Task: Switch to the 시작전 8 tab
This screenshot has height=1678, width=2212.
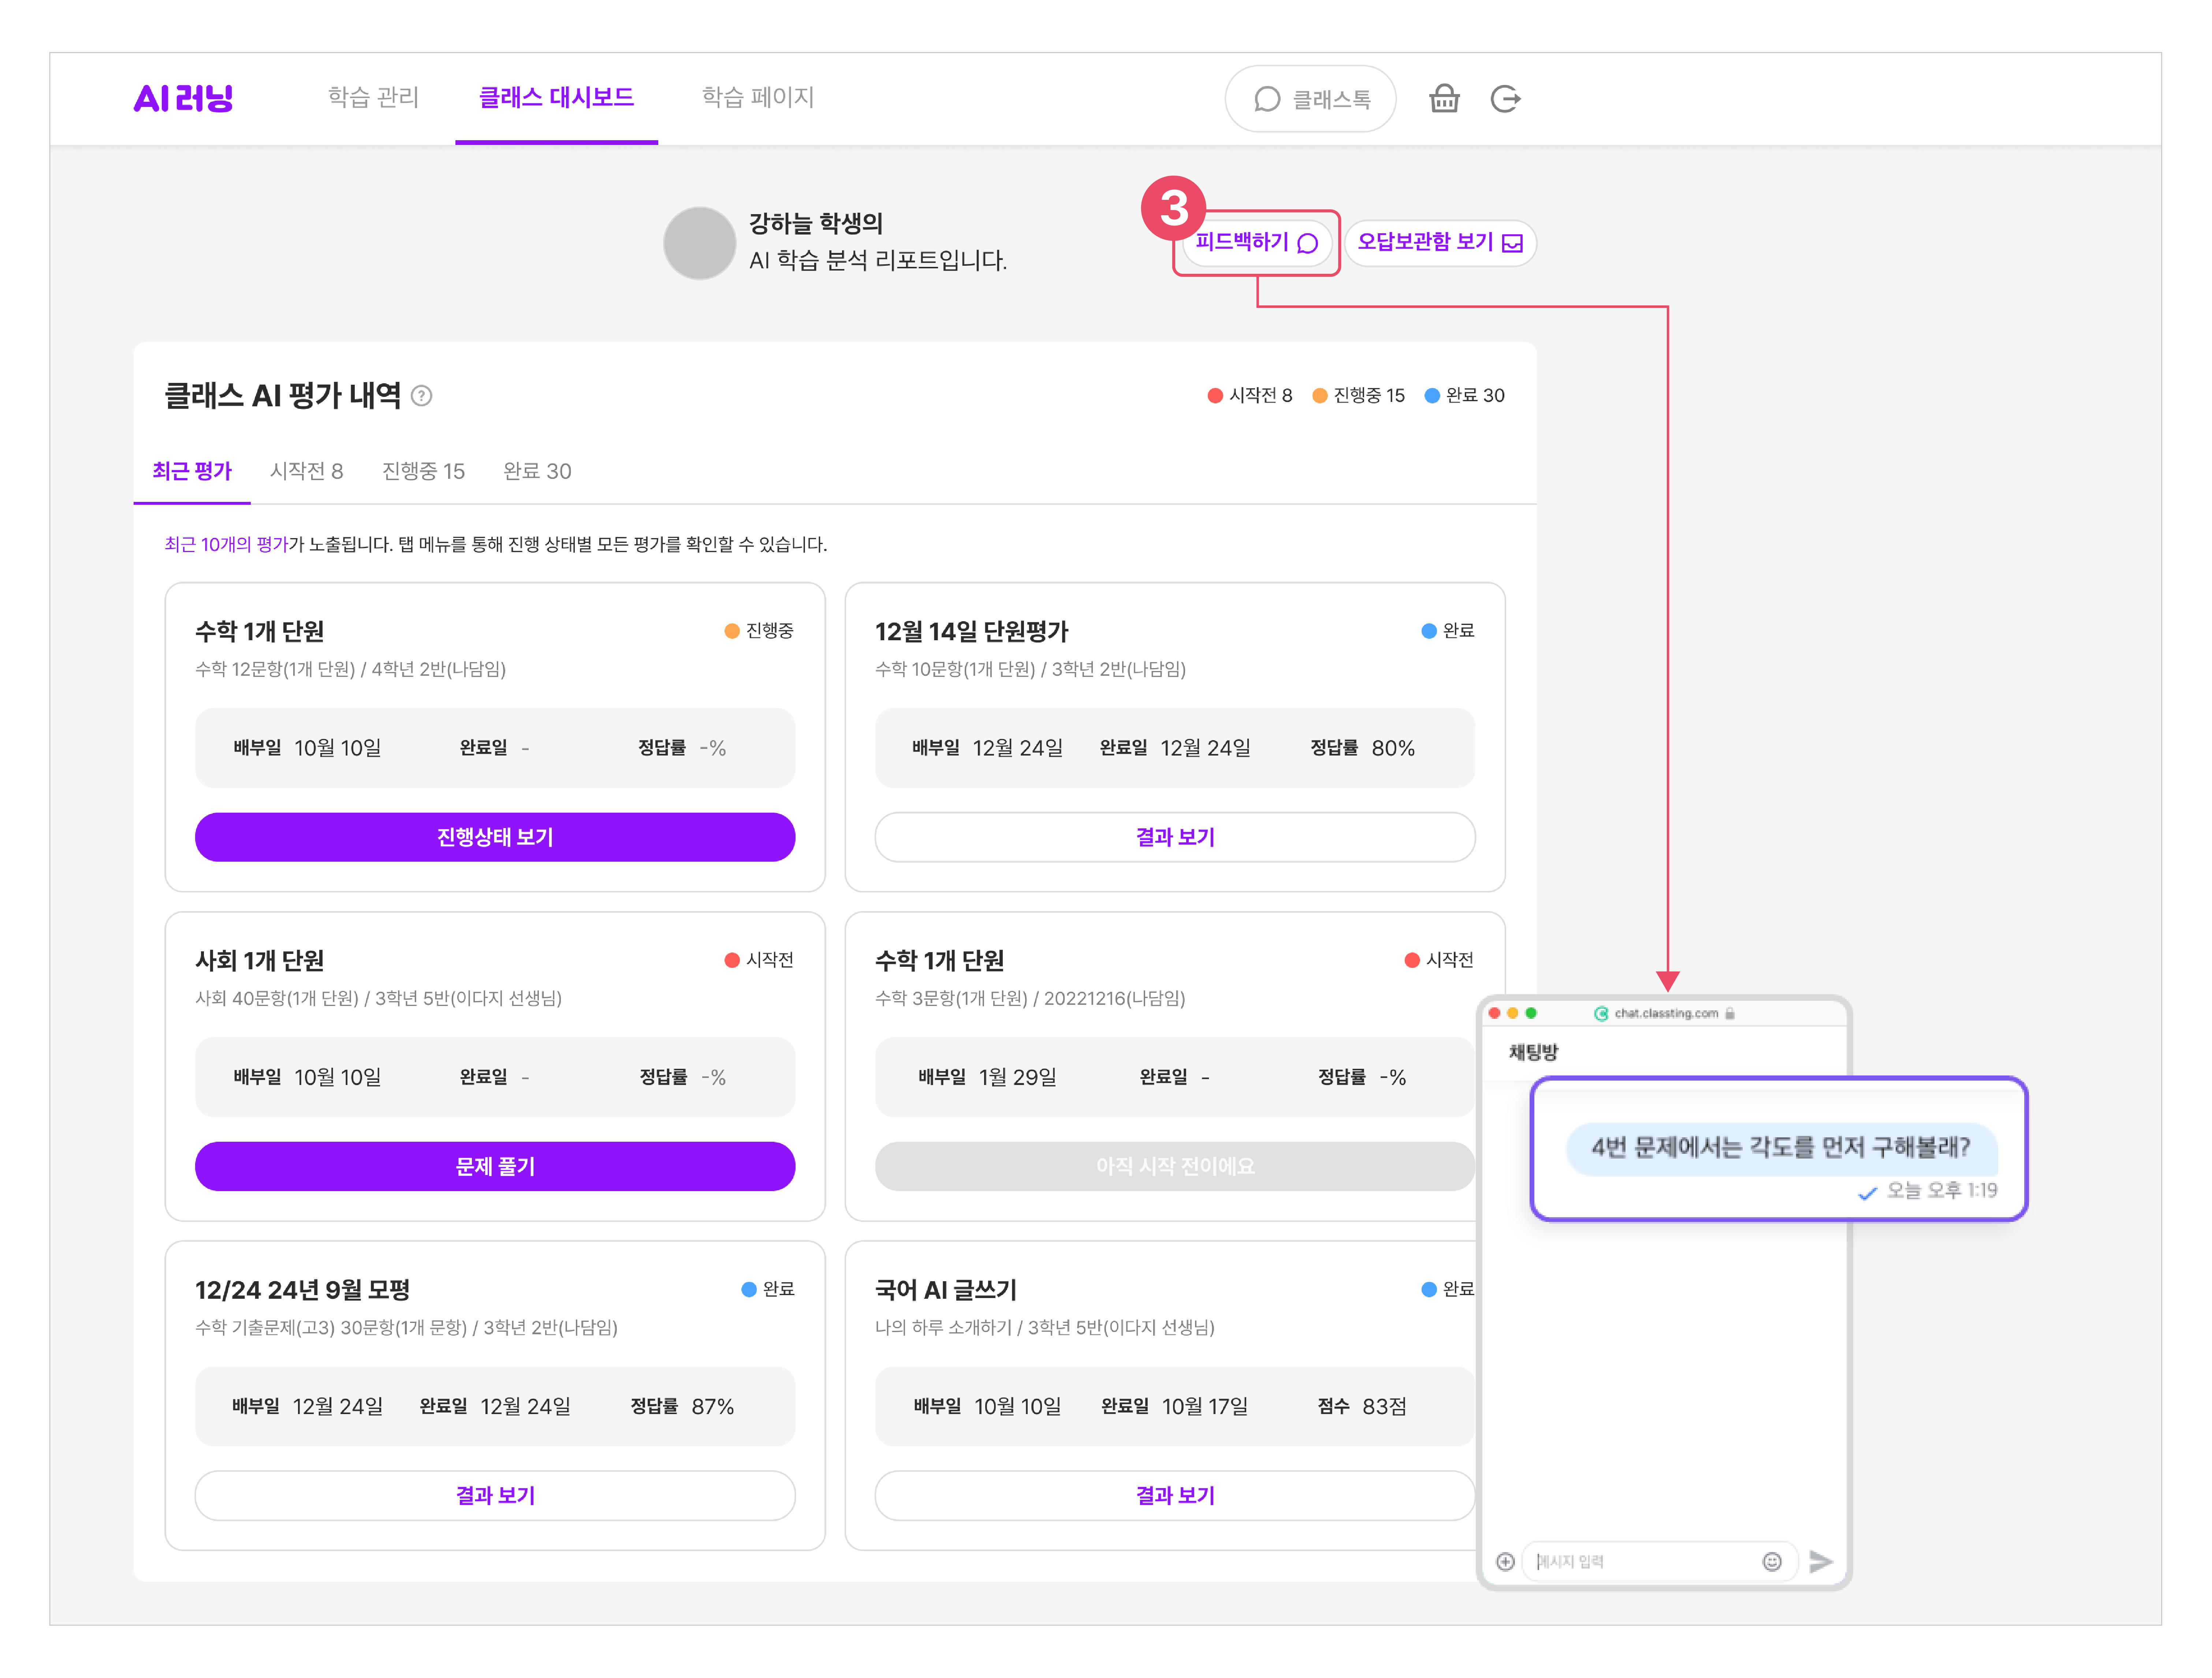Action: (x=307, y=471)
